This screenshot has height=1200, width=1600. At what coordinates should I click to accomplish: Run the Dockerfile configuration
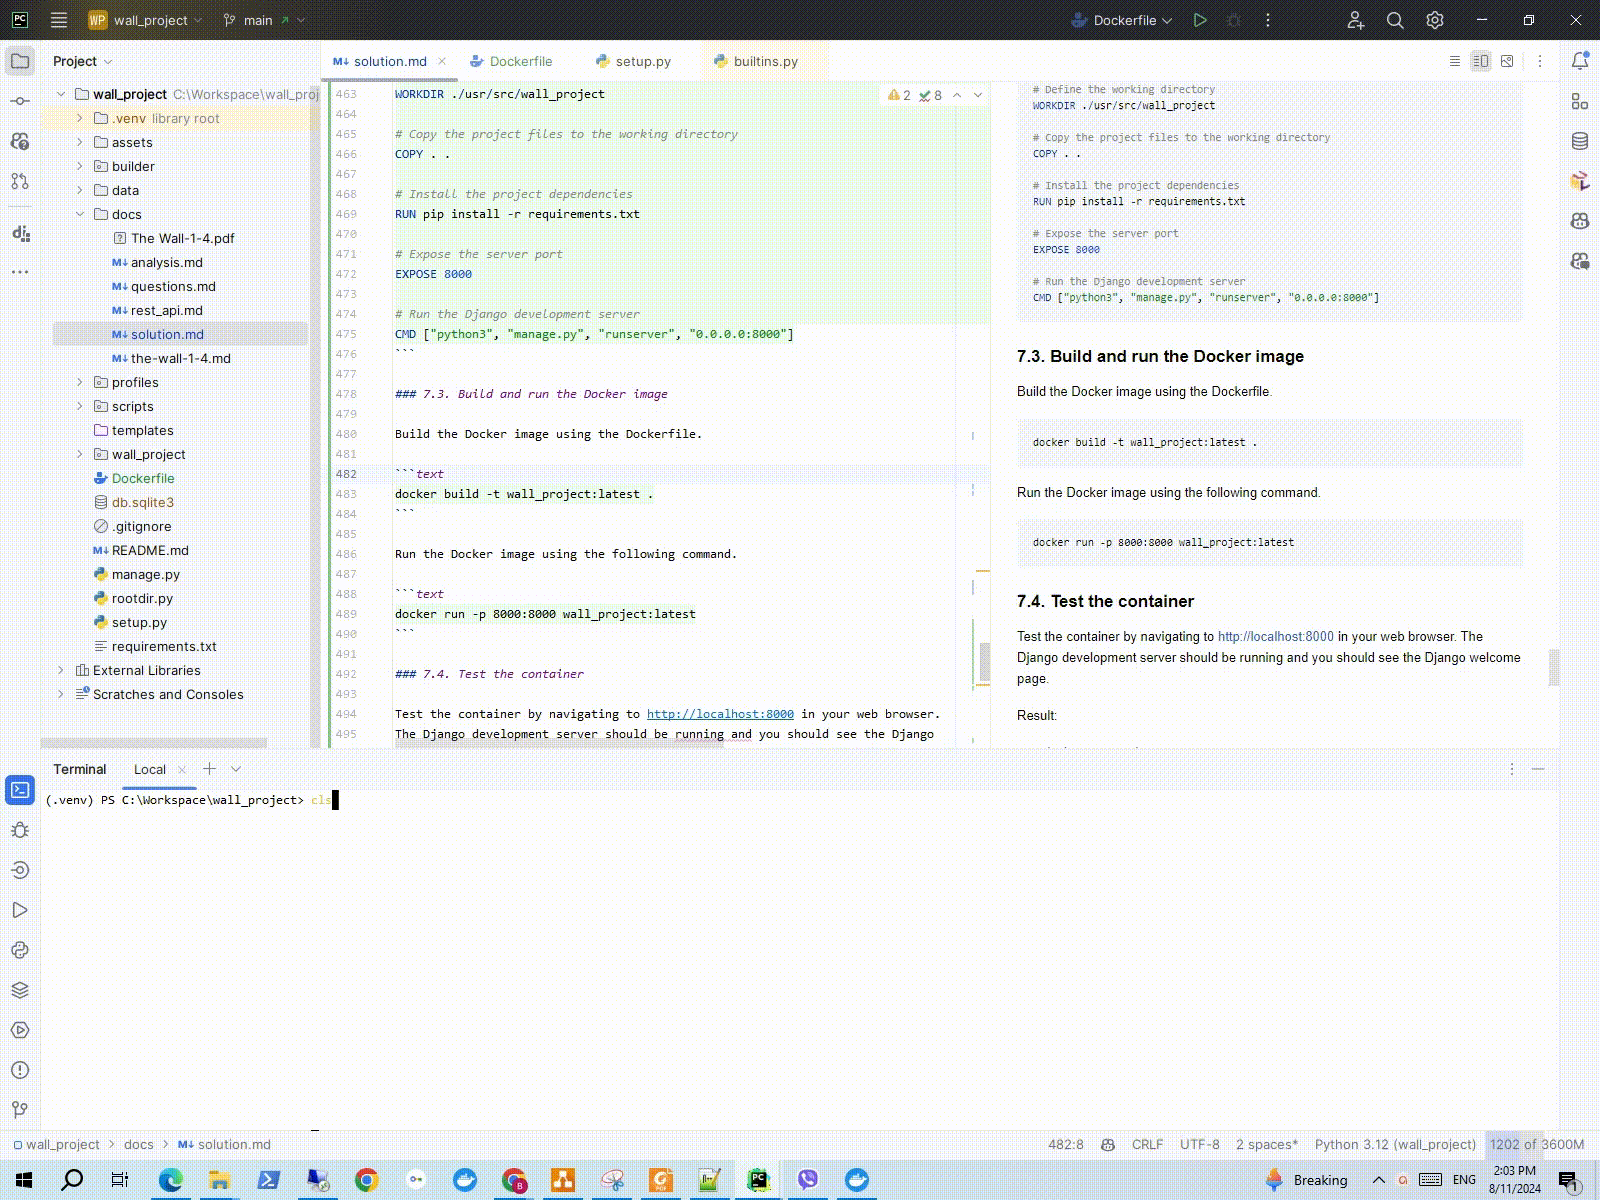click(1200, 20)
